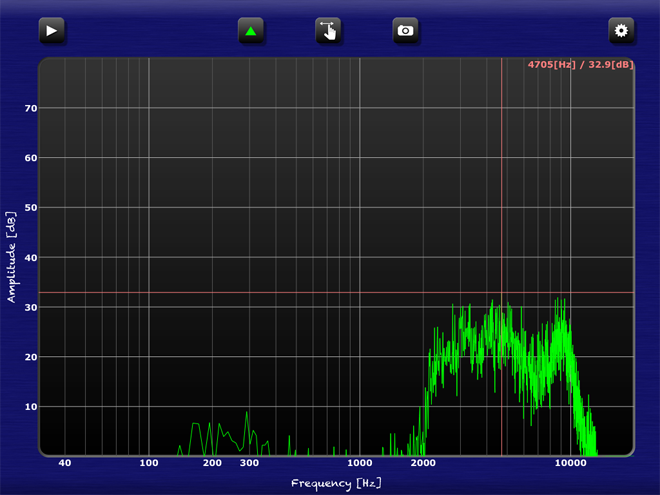Image resolution: width=660 pixels, height=495 pixels.
Task: Click the 10000 frequency axis label
Action: pyautogui.click(x=570, y=463)
